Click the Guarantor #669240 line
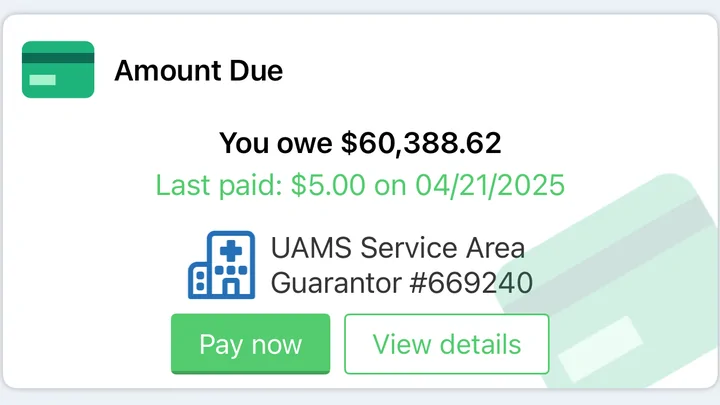Image resolution: width=720 pixels, height=405 pixels. [402, 283]
